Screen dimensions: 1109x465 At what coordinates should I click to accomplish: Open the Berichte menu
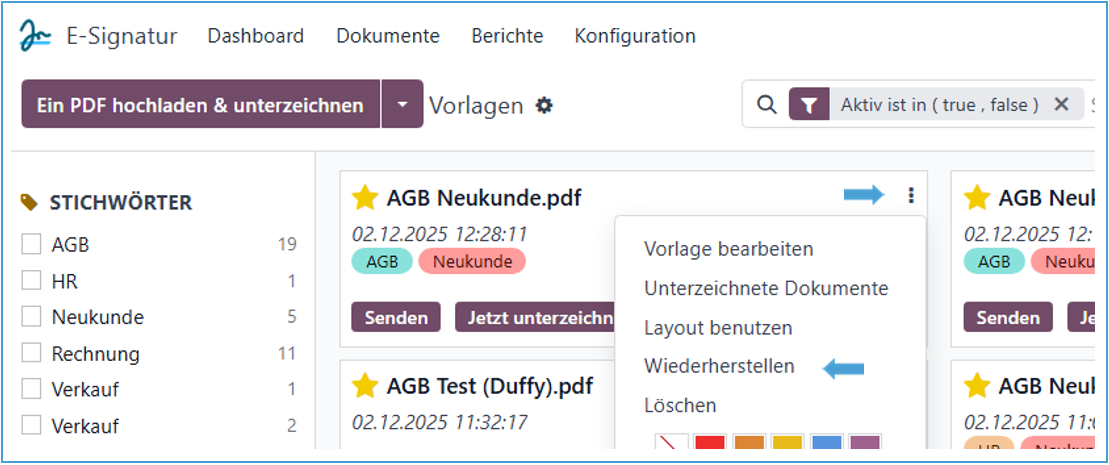[x=507, y=36]
